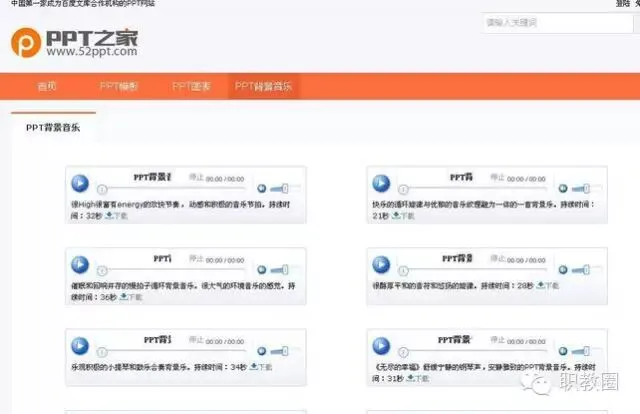Download the 31秒 《无尽的幸福》 track
Screen dimensions: 640x414
418,378
